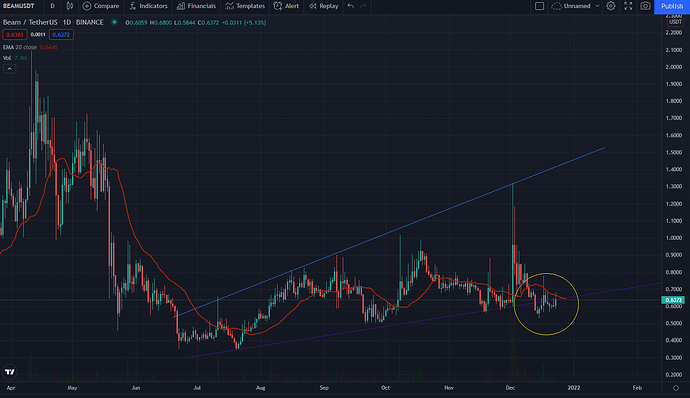Click the blue Publish button

click(x=672, y=6)
